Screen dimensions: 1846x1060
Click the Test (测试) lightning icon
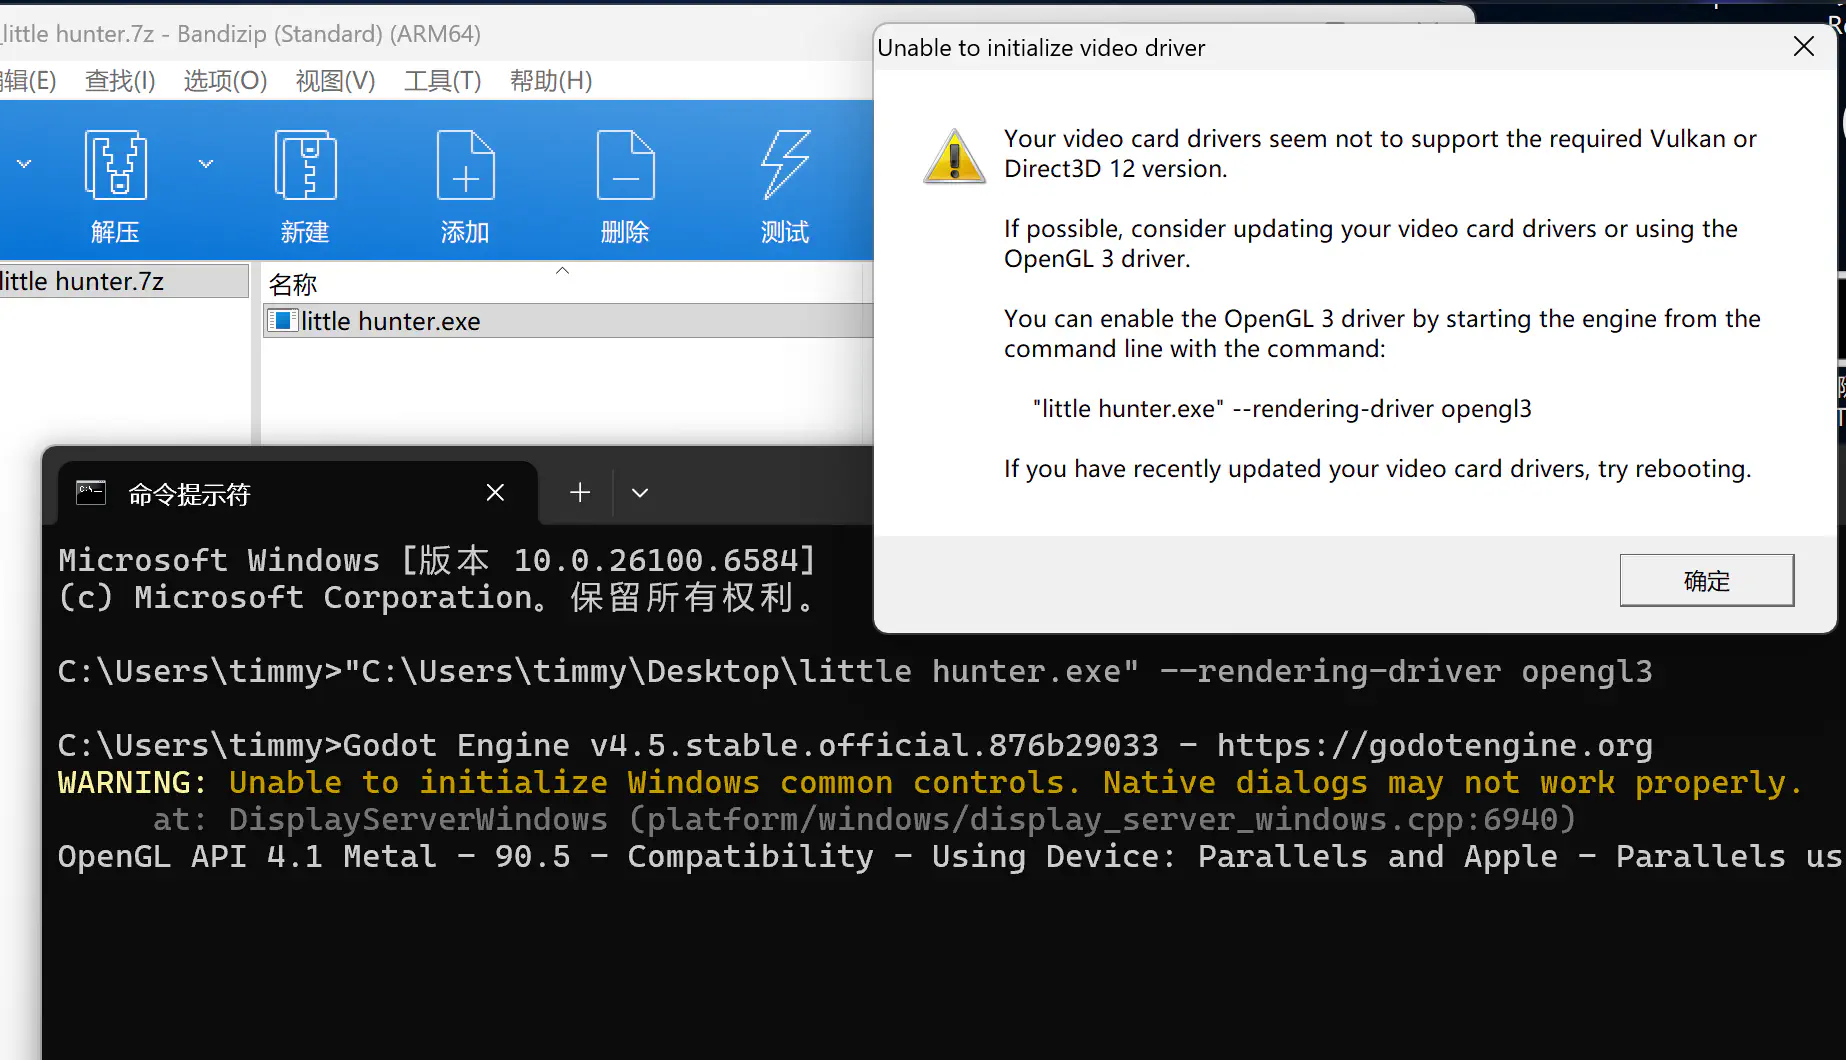pos(785,166)
